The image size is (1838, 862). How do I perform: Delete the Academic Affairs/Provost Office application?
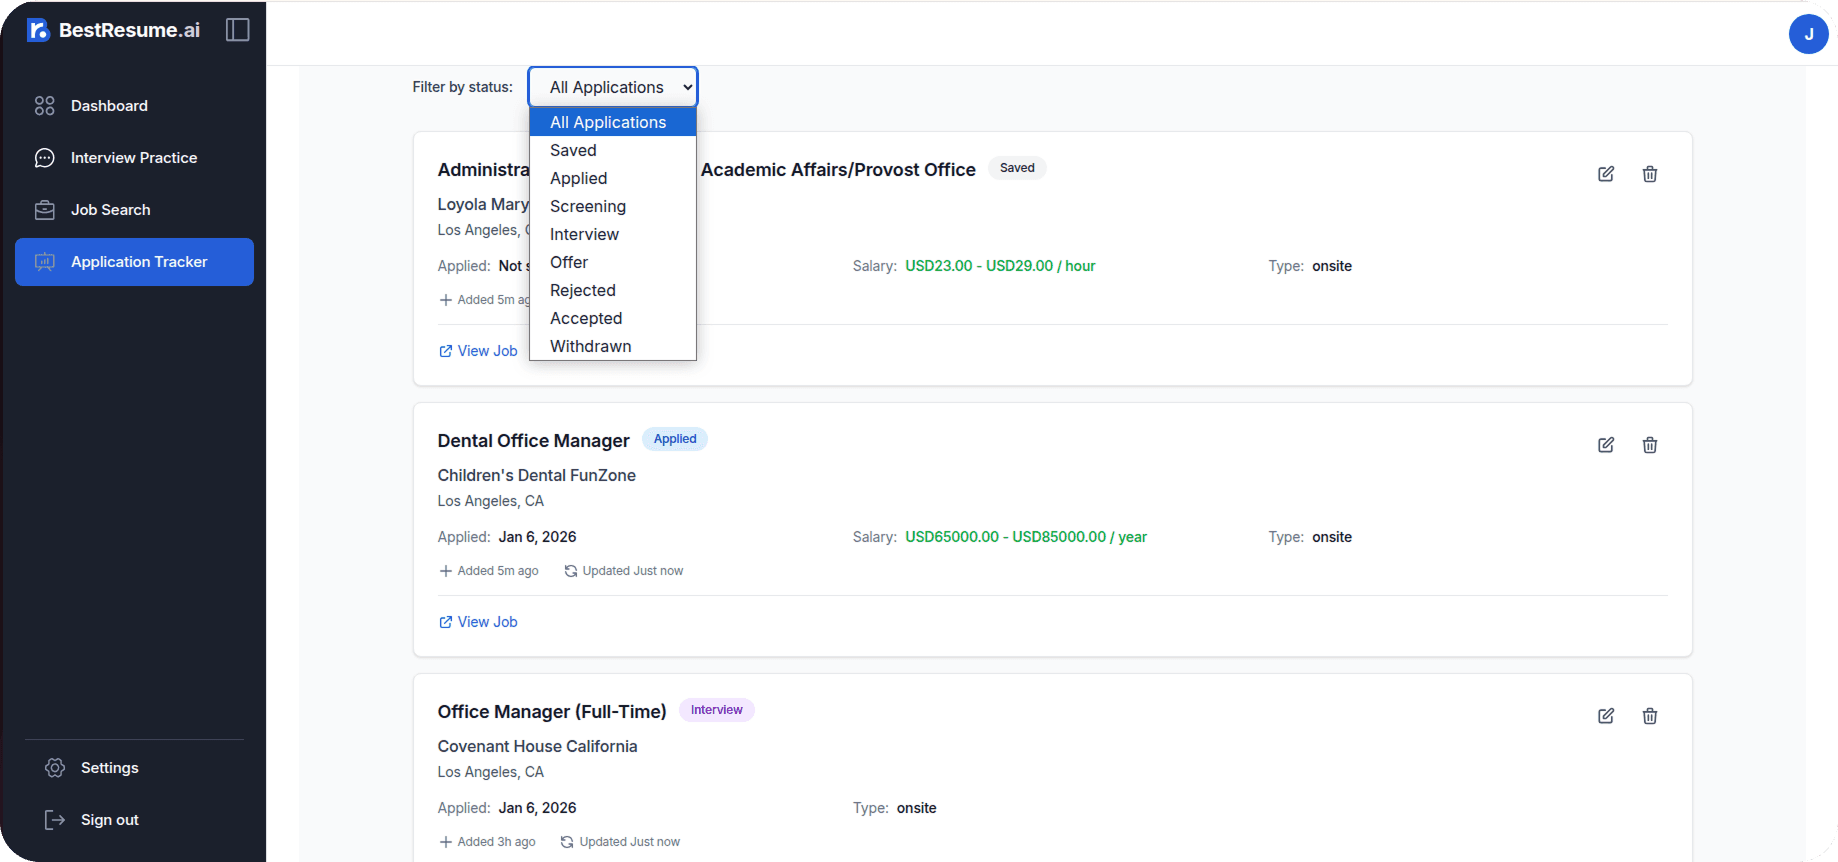coord(1650,174)
